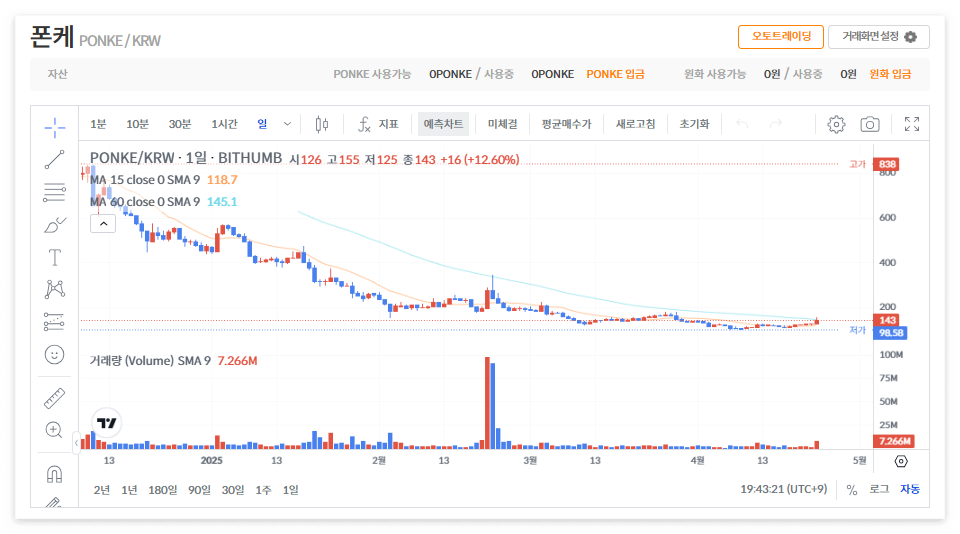Set range to 1년
Viewport: 960px width, 534px height.
[x=129, y=490]
